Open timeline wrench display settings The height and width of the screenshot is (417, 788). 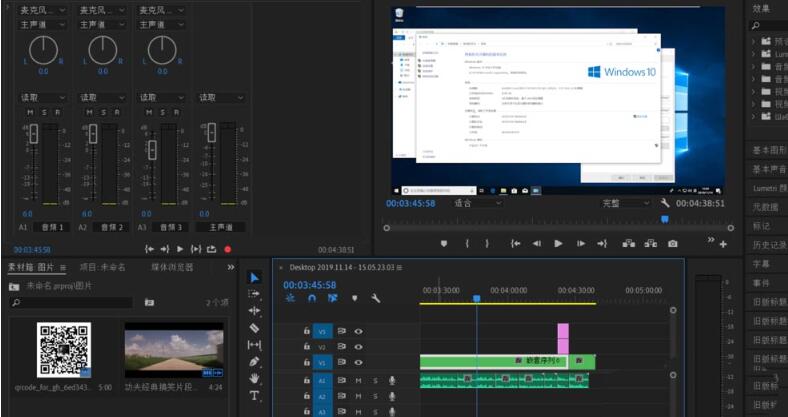(x=376, y=298)
